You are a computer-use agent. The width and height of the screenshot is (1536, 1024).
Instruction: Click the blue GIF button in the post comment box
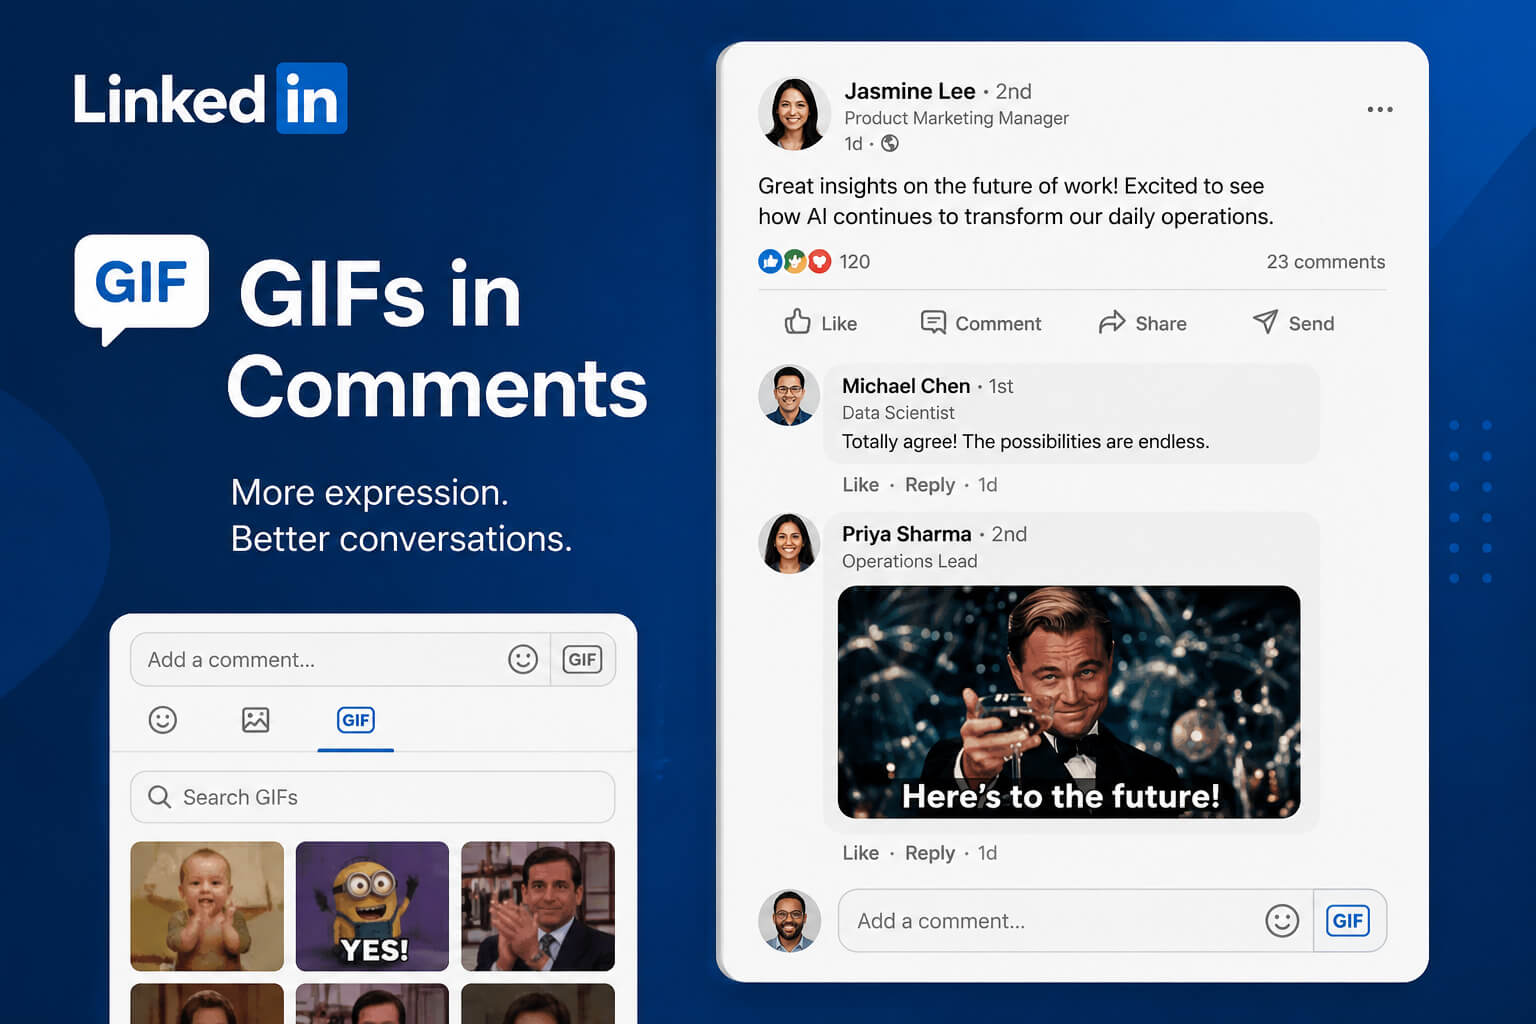tap(1348, 921)
